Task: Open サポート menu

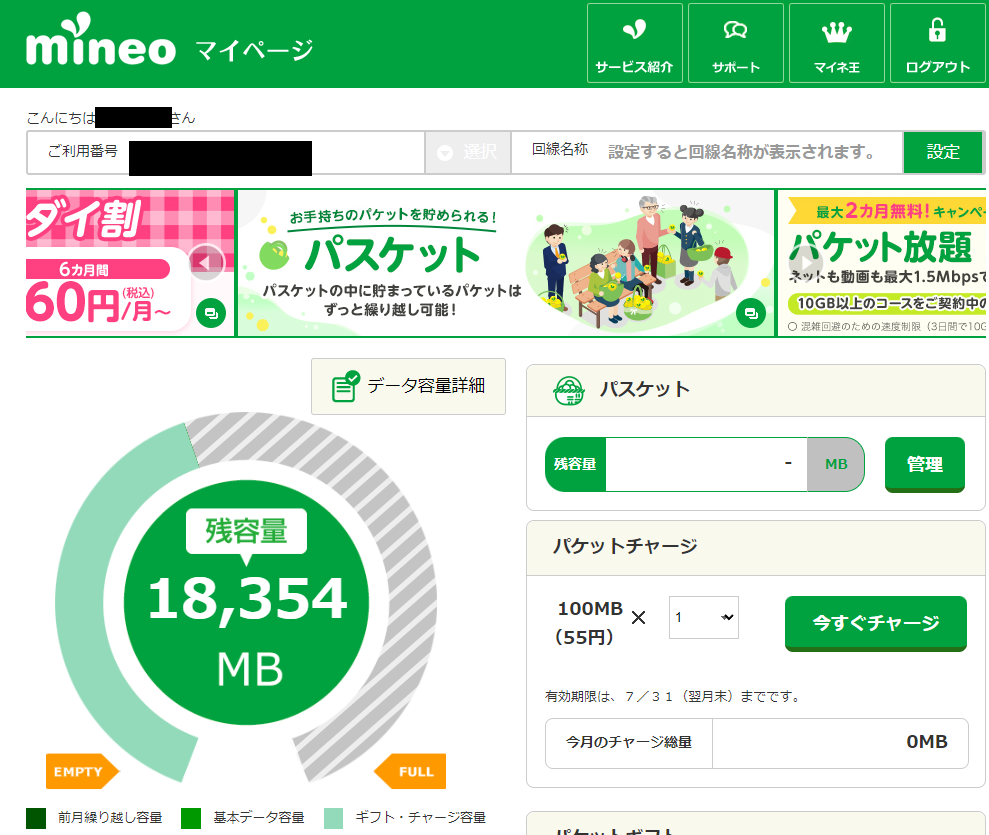Action: 735,43
